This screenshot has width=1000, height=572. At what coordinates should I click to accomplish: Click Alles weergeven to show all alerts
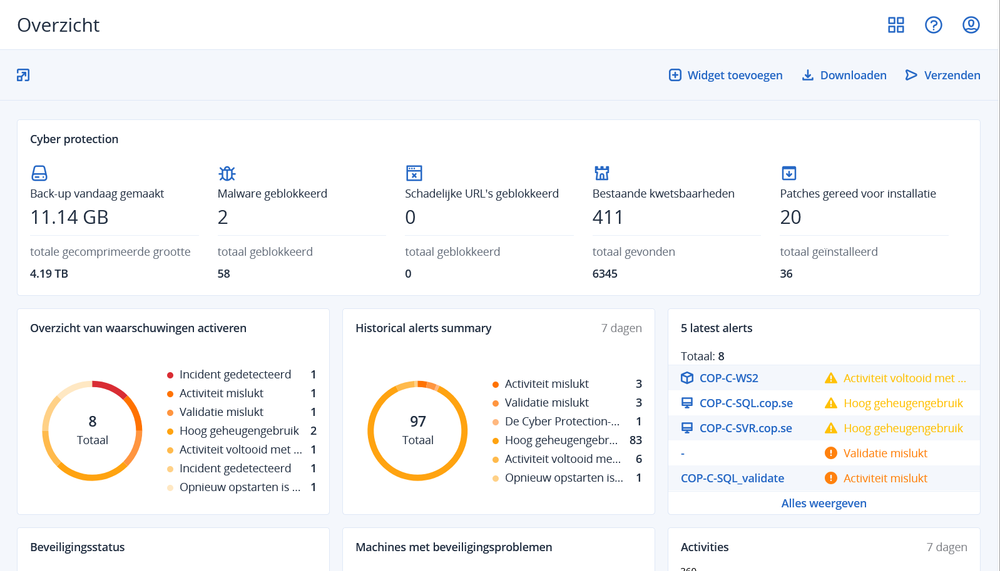(823, 503)
